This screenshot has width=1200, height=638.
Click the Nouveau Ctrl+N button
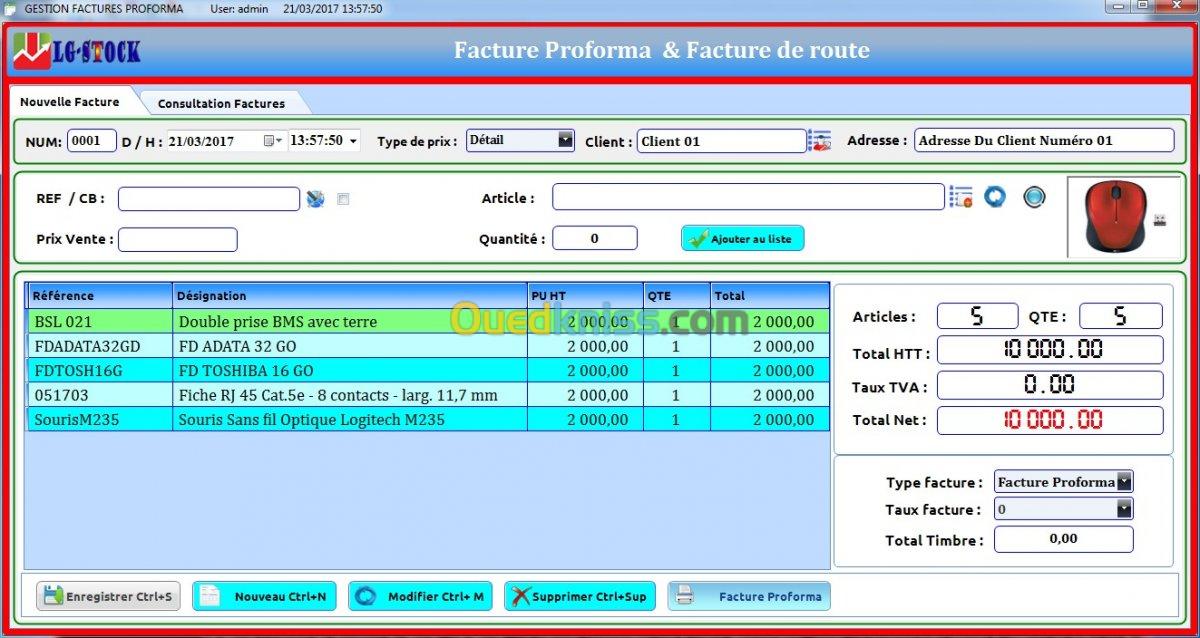265,597
